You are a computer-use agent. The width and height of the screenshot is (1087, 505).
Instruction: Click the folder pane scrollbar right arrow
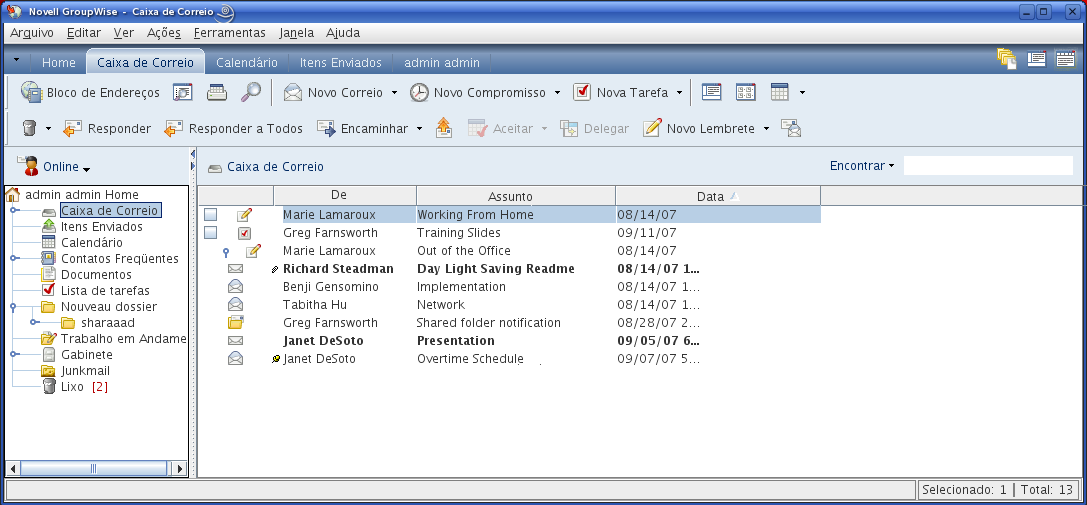click(x=180, y=468)
